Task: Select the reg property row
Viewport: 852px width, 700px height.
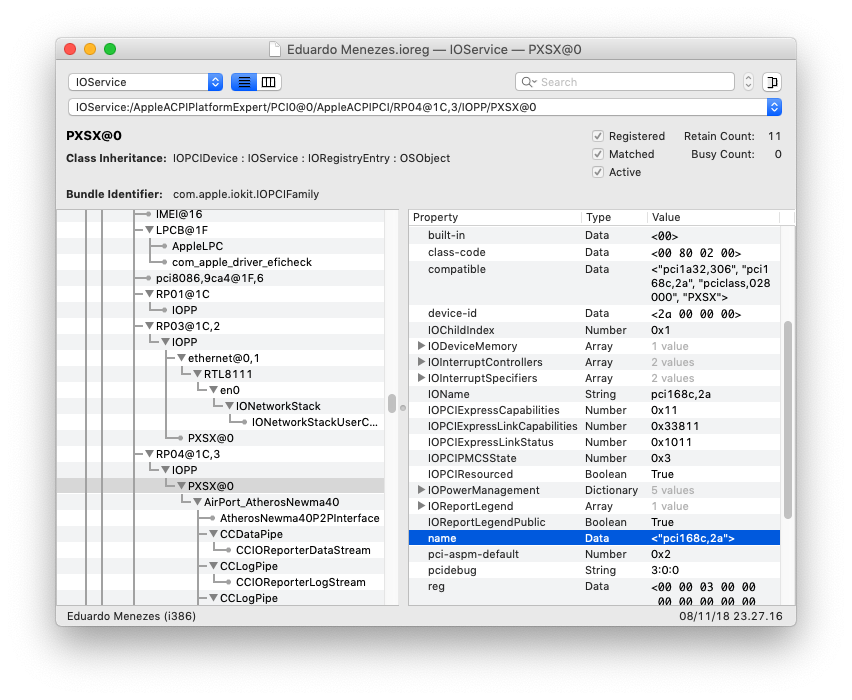Action: click(594, 592)
